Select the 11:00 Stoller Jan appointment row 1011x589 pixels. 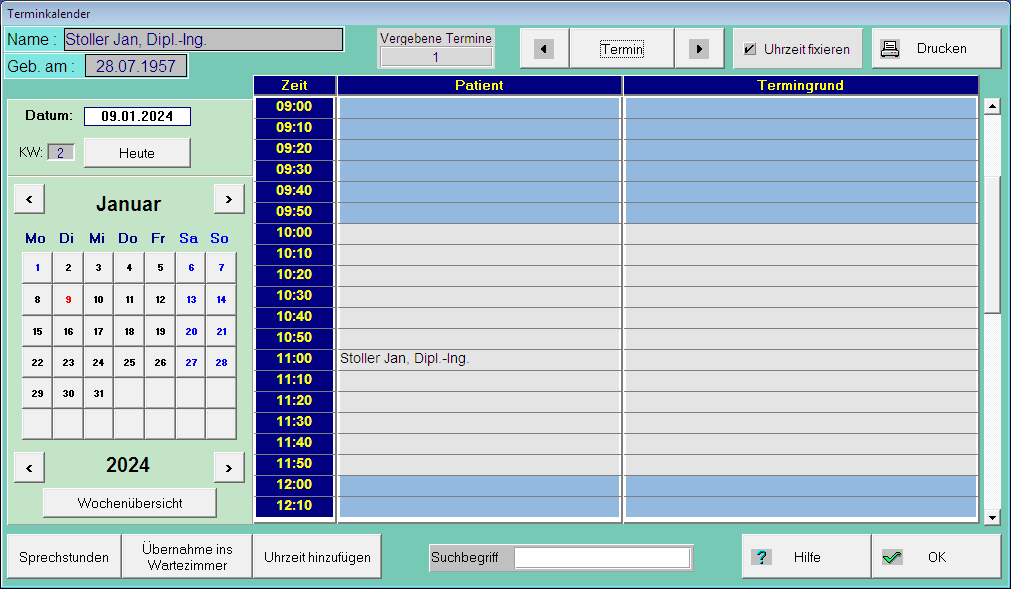click(x=480, y=359)
